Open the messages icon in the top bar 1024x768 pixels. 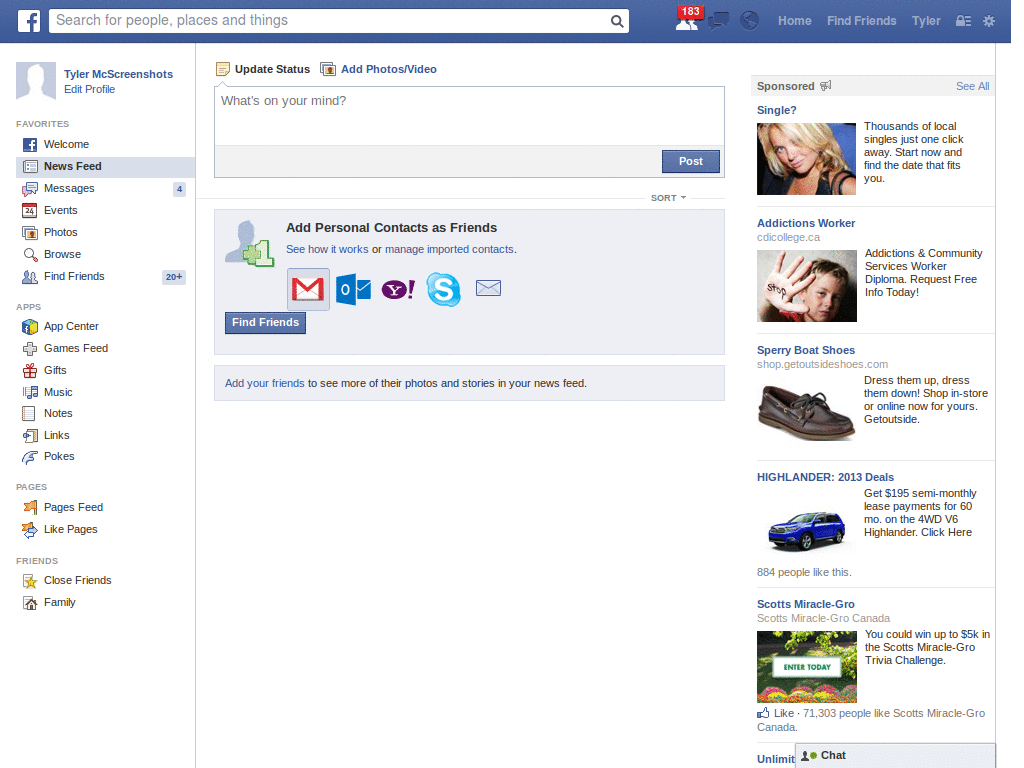(x=718, y=21)
